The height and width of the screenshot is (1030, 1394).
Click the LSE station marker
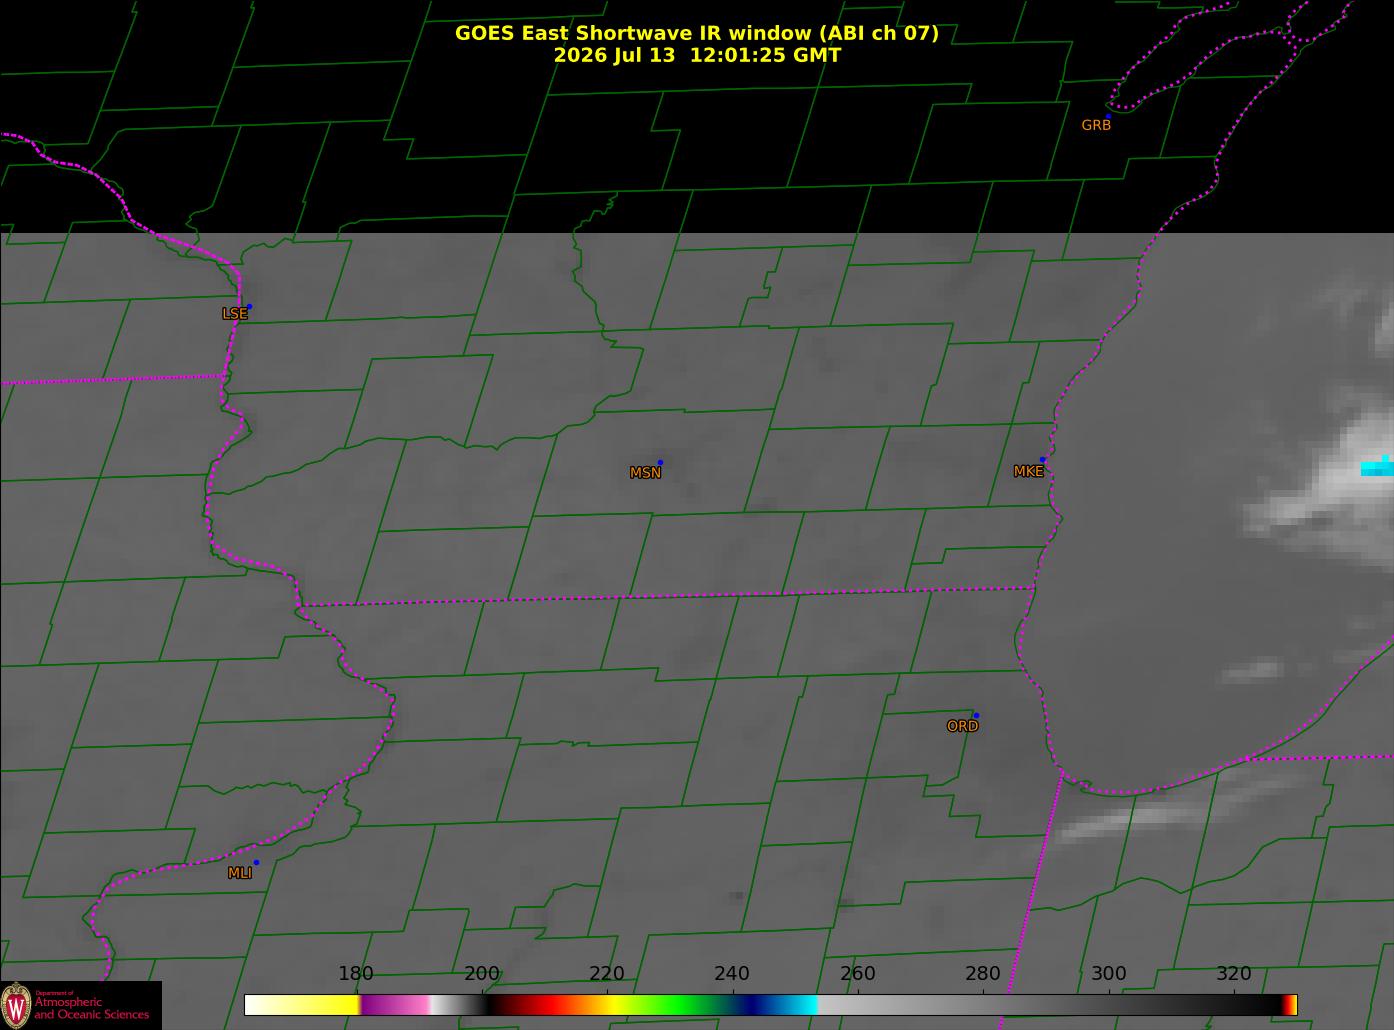pyautogui.click(x=249, y=306)
